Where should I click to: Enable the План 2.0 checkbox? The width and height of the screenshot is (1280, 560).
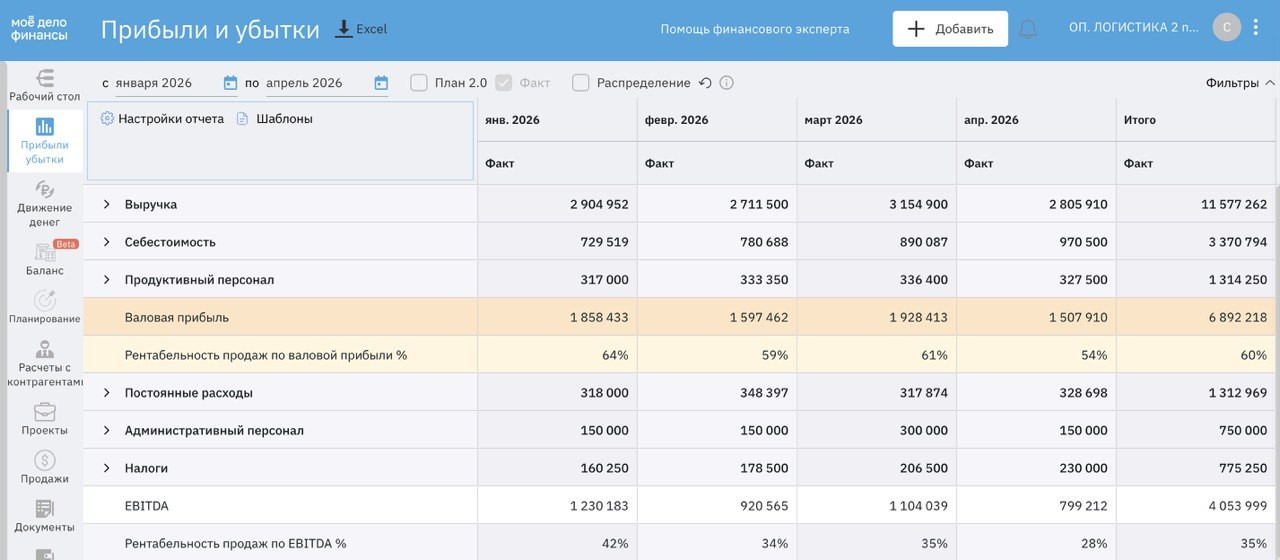(x=419, y=83)
